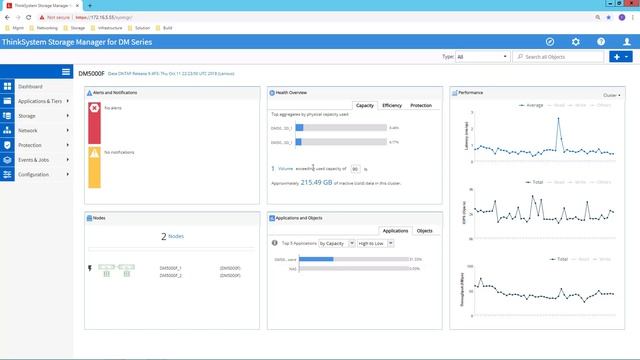Open the settings gear in blue header
Screen dimensions: 640x360
[576, 42]
